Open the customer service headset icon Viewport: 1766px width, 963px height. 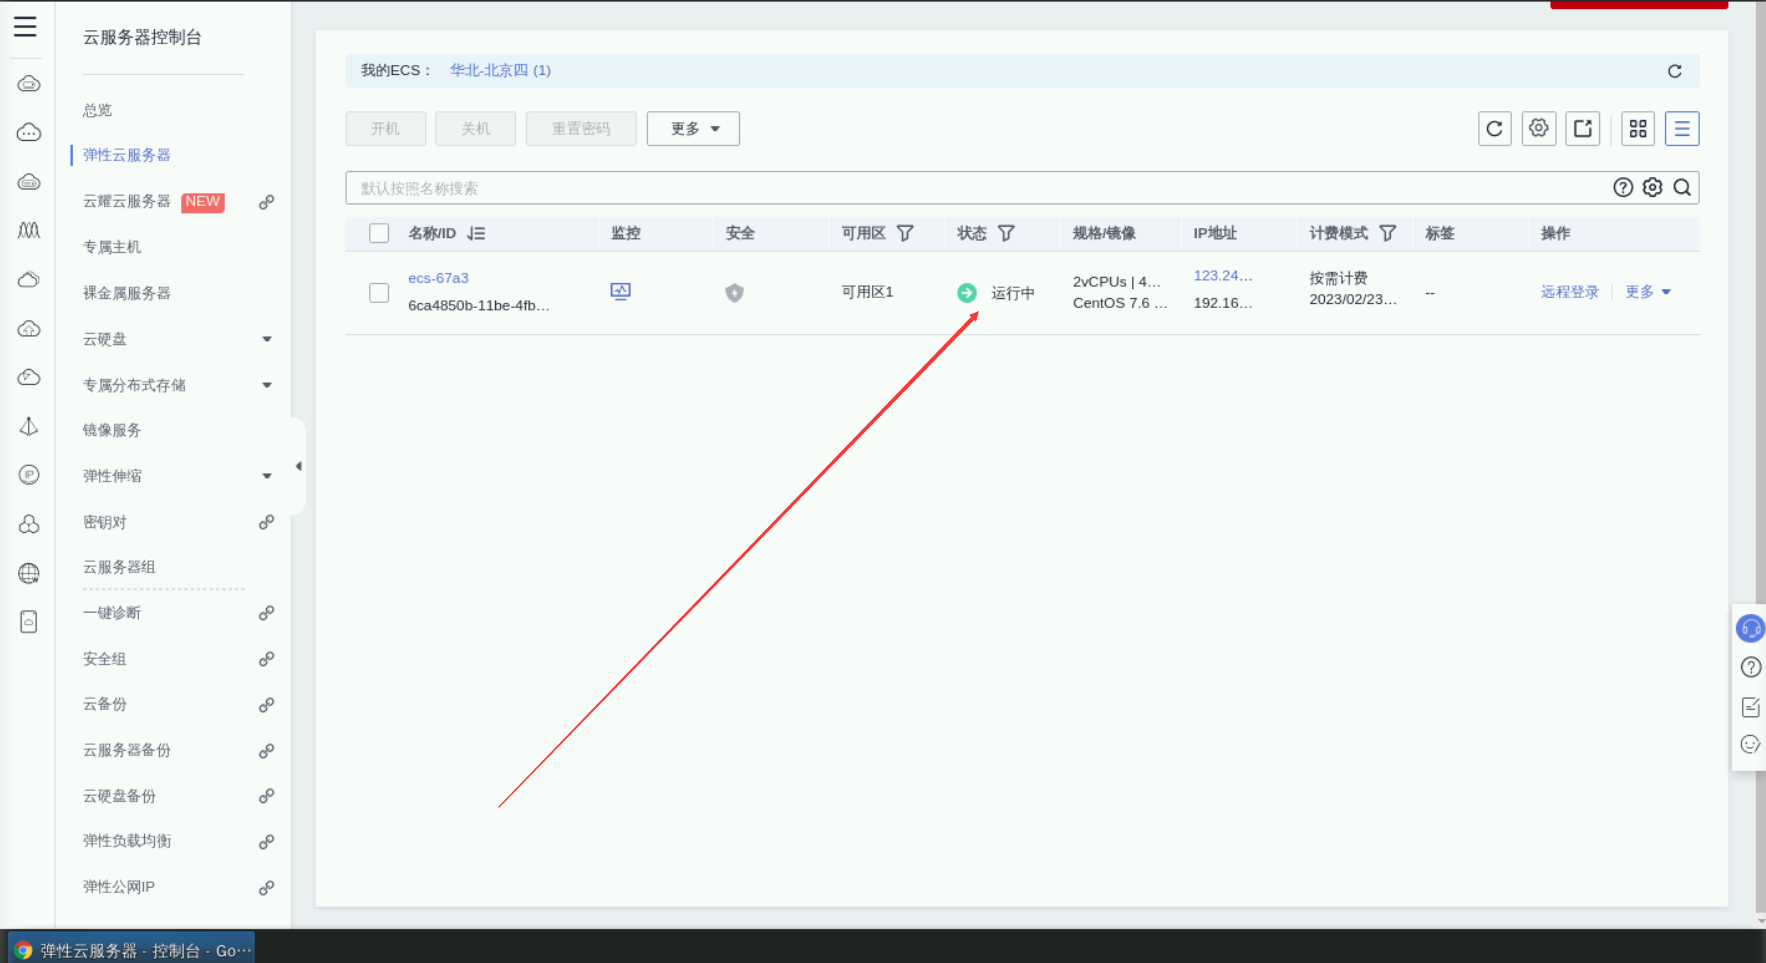pyautogui.click(x=1751, y=628)
